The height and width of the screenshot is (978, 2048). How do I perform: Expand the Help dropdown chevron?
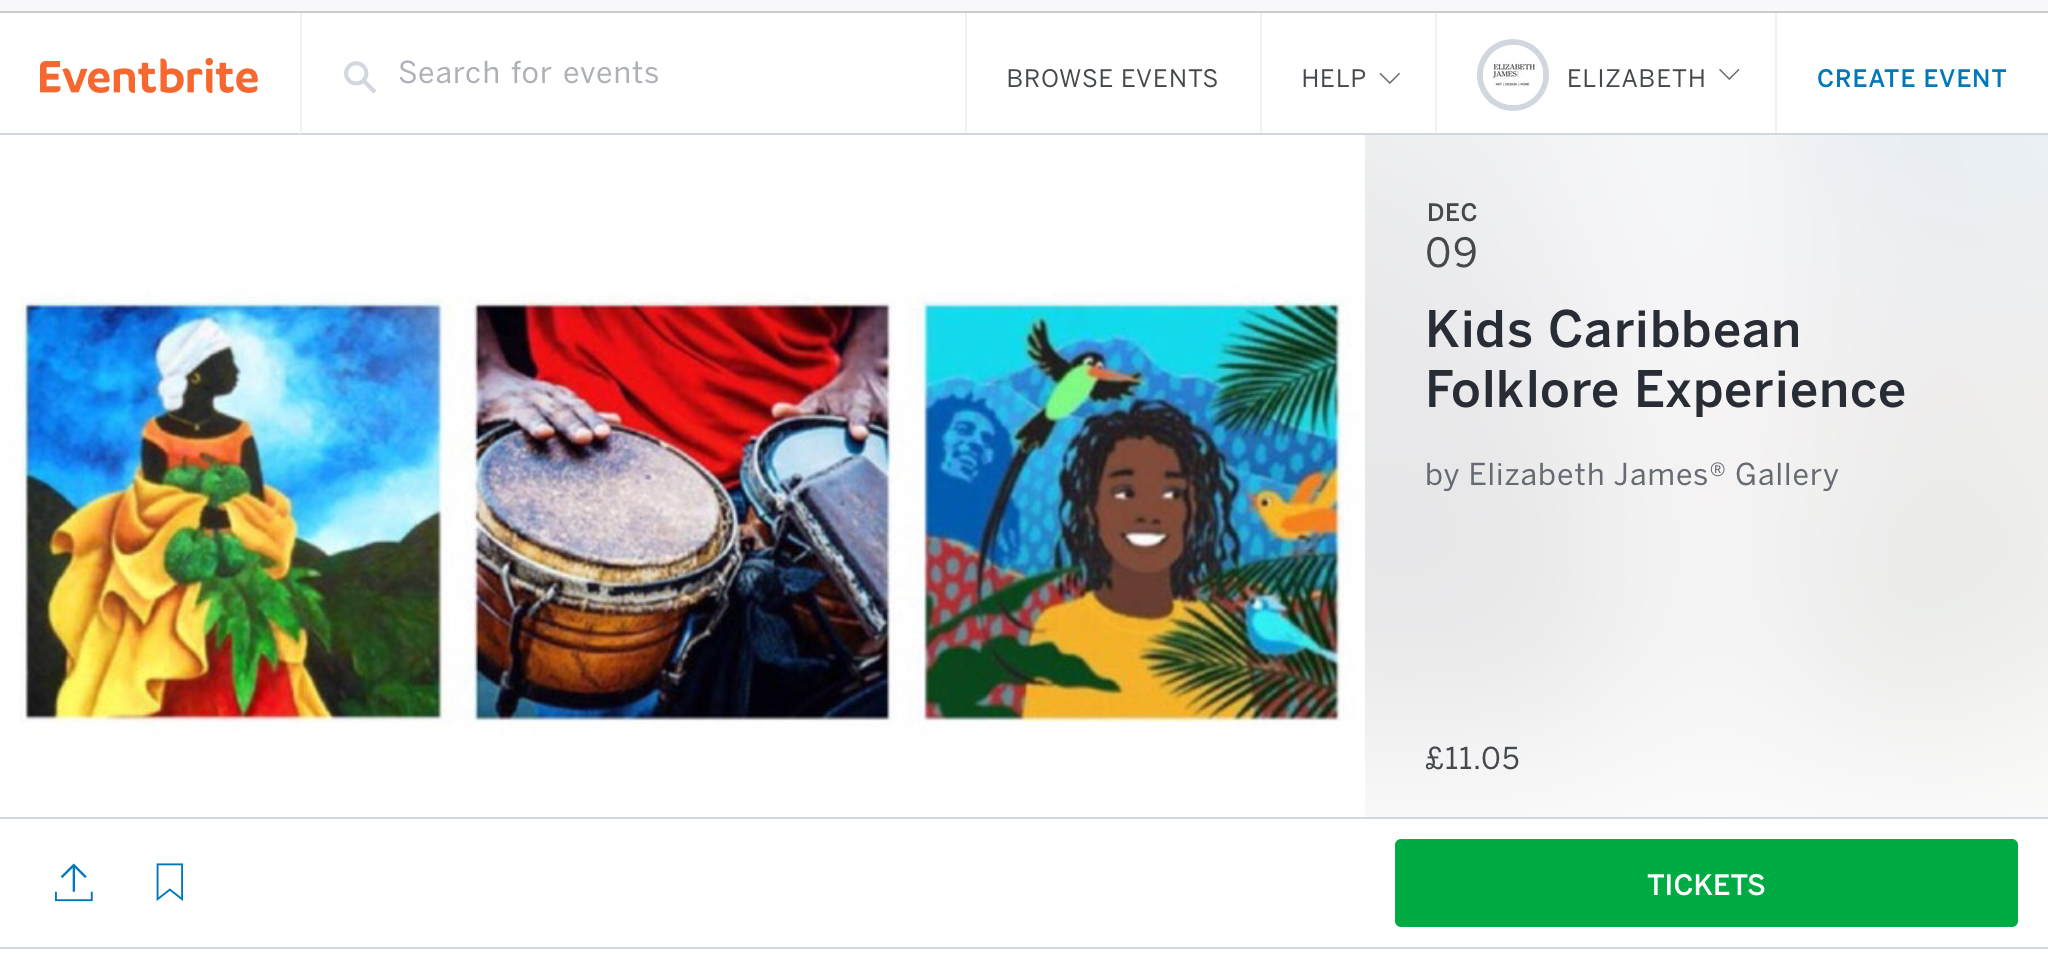tap(1390, 78)
